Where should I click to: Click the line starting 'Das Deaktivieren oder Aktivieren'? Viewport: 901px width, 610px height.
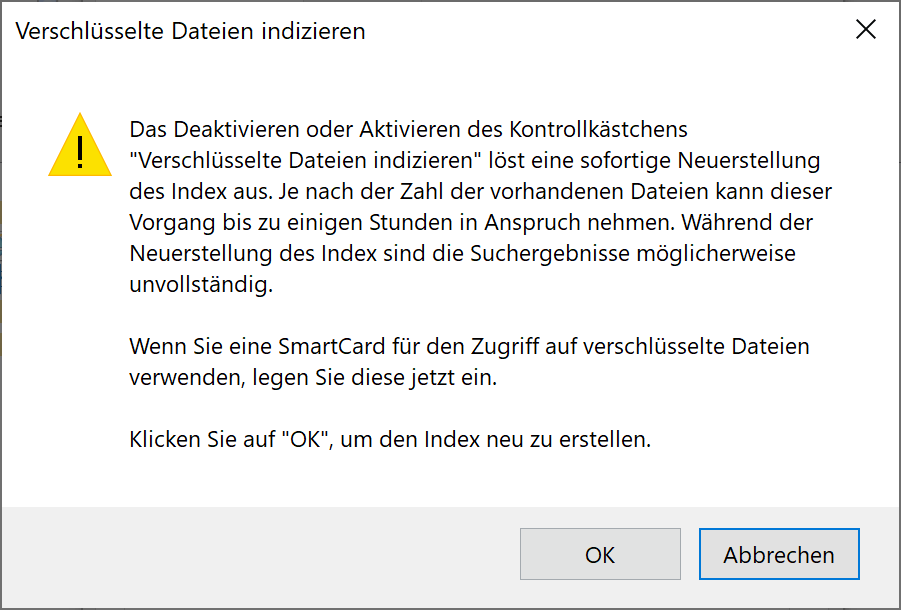click(x=409, y=129)
